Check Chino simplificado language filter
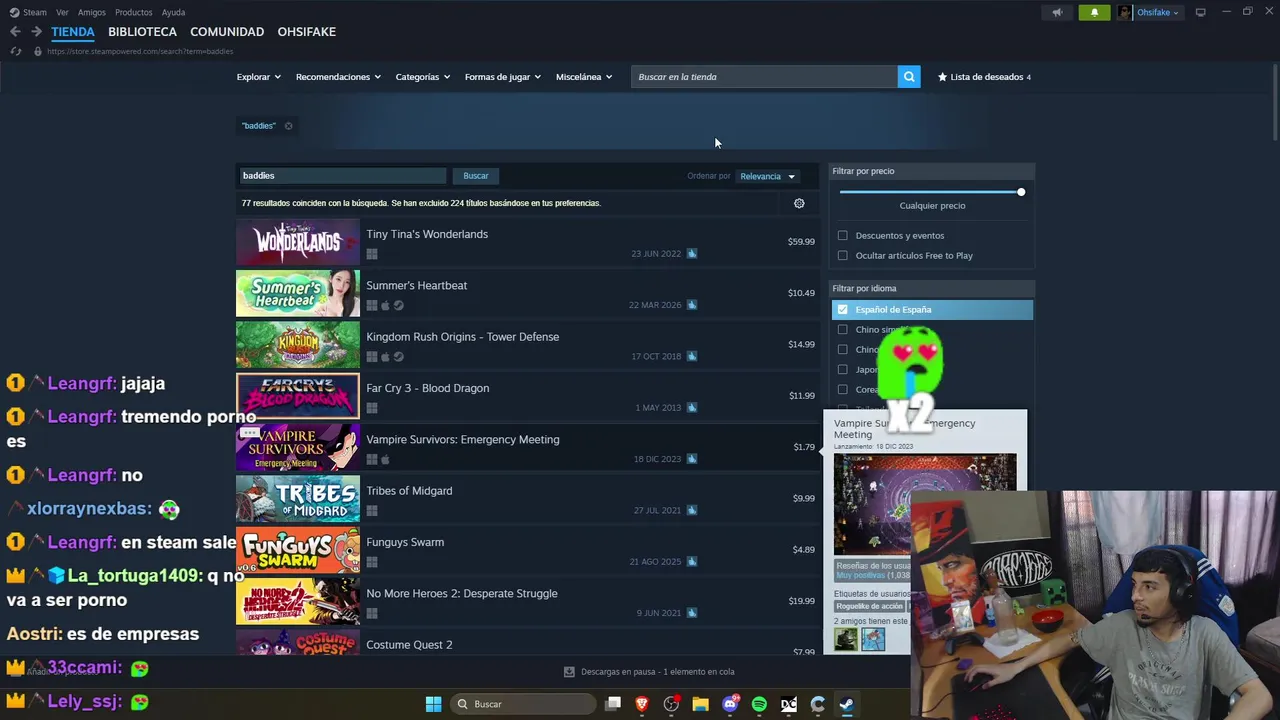Screen dimensions: 1280x720 coord(842,330)
